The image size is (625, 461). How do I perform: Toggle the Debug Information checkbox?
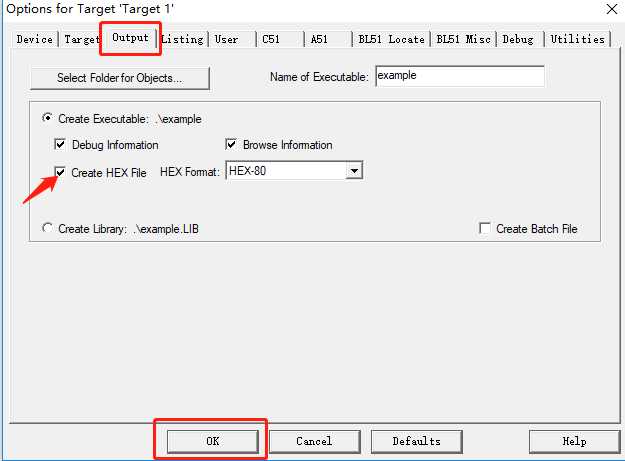click(60, 144)
